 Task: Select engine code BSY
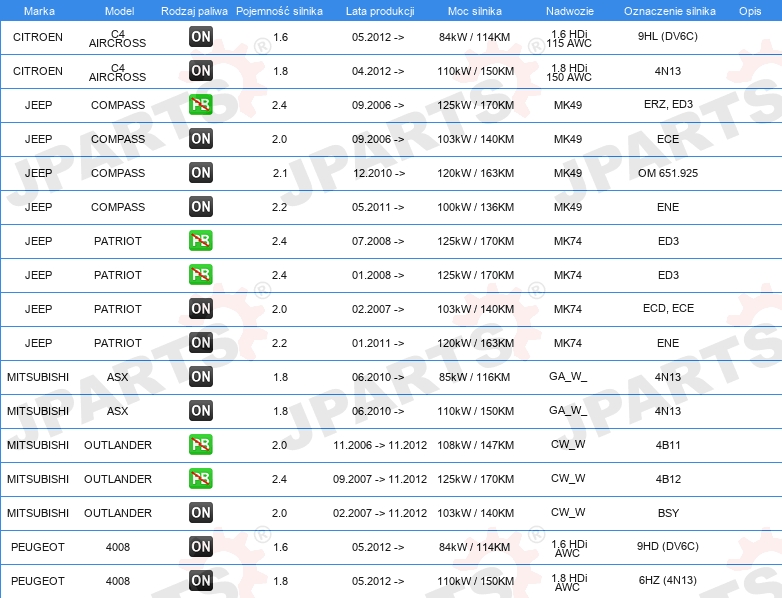(x=668, y=513)
